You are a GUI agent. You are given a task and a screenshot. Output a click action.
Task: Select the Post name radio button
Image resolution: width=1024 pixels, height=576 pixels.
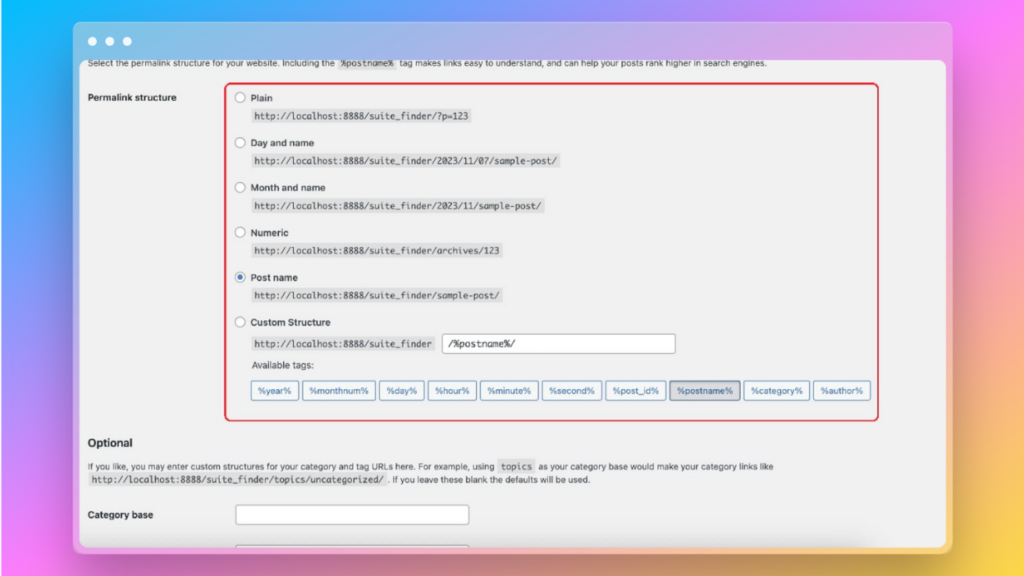[x=240, y=277]
